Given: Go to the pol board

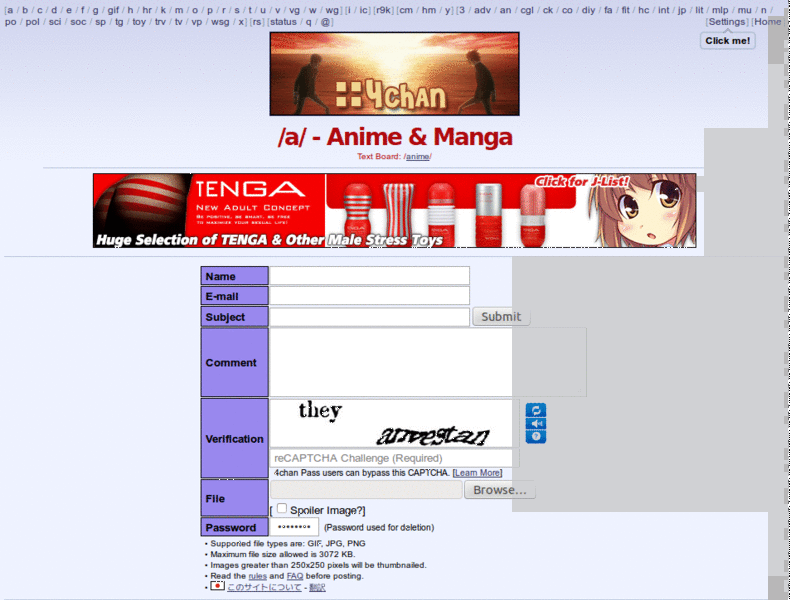Looking at the screenshot, I should [x=32, y=22].
